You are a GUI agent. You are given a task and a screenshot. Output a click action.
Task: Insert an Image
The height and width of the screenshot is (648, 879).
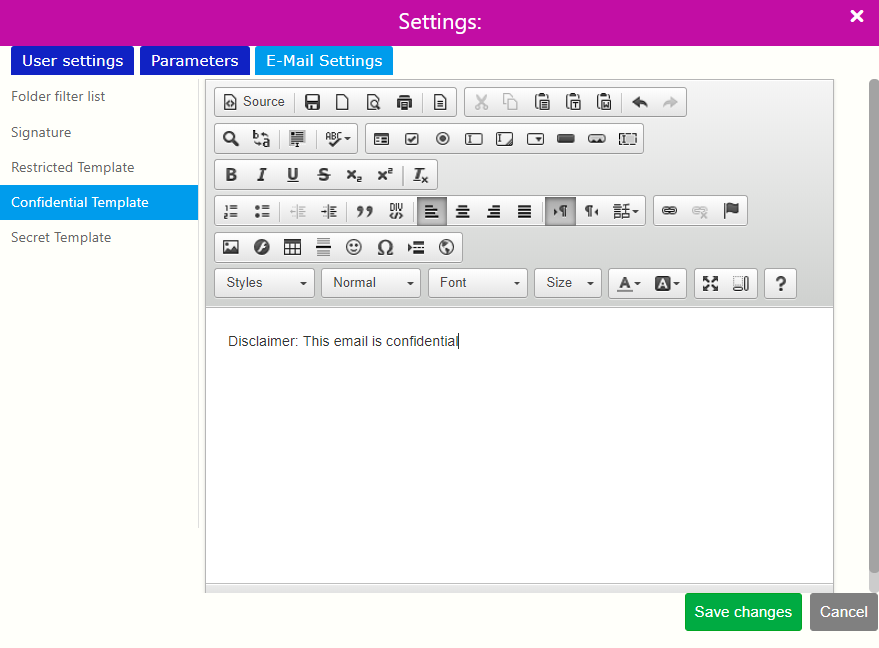pyautogui.click(x=230, y=247)
